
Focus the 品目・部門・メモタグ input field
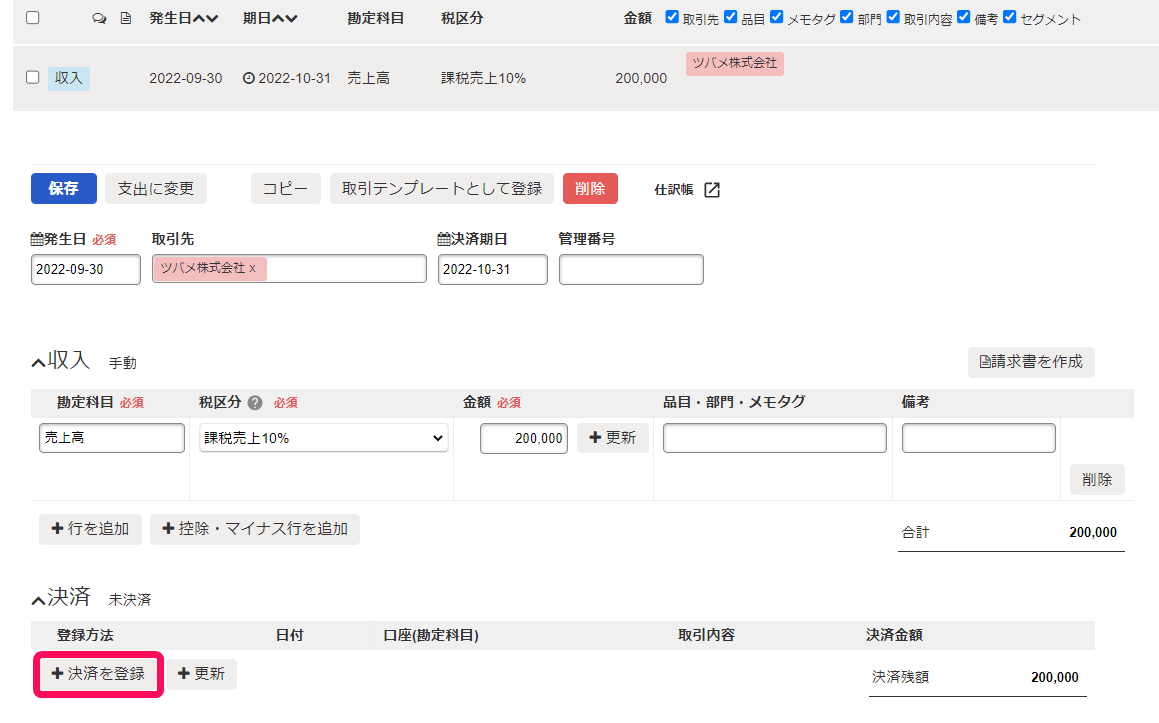(775, 438)
